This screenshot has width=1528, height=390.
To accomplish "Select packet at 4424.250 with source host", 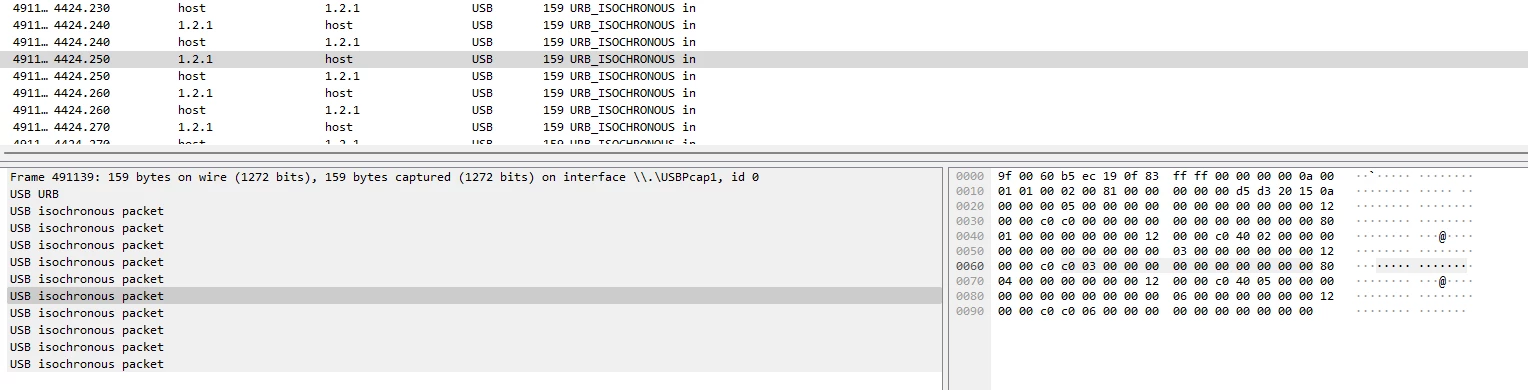I will click(764, 76).
